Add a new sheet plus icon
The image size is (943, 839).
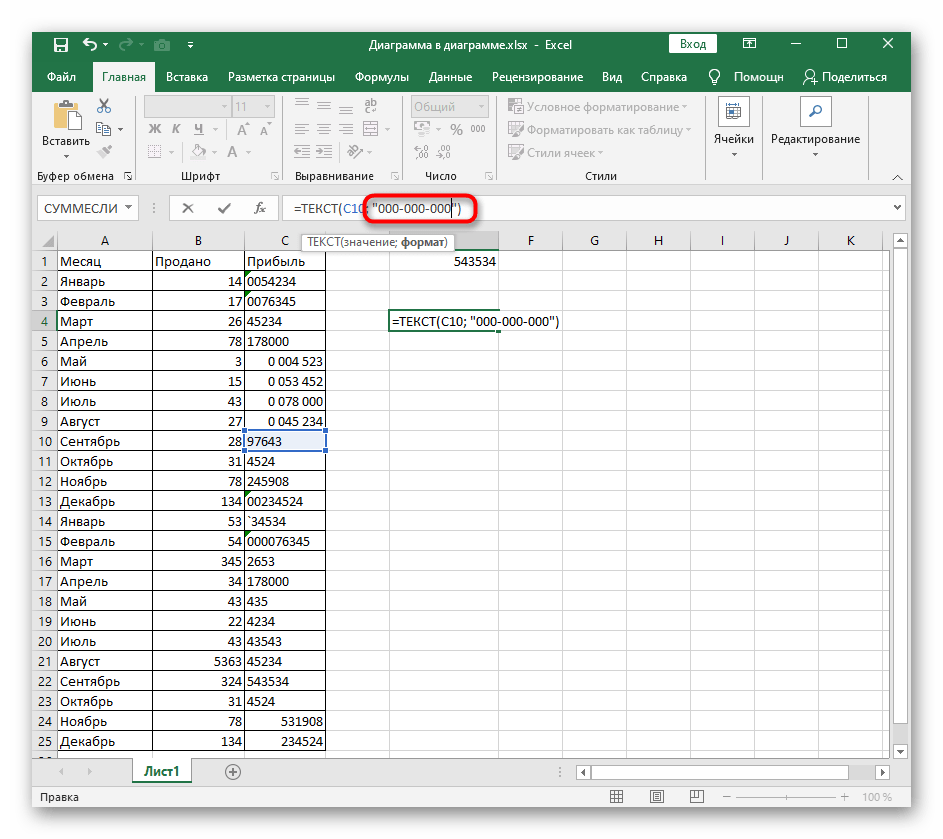[233, 772]
